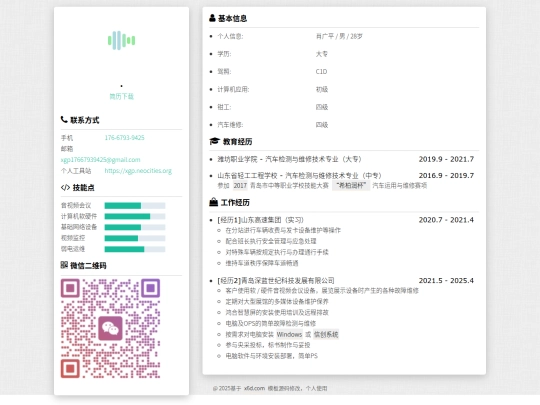Click the phone icon beside 联系方式
540x405 pixels.
[64, 120]
